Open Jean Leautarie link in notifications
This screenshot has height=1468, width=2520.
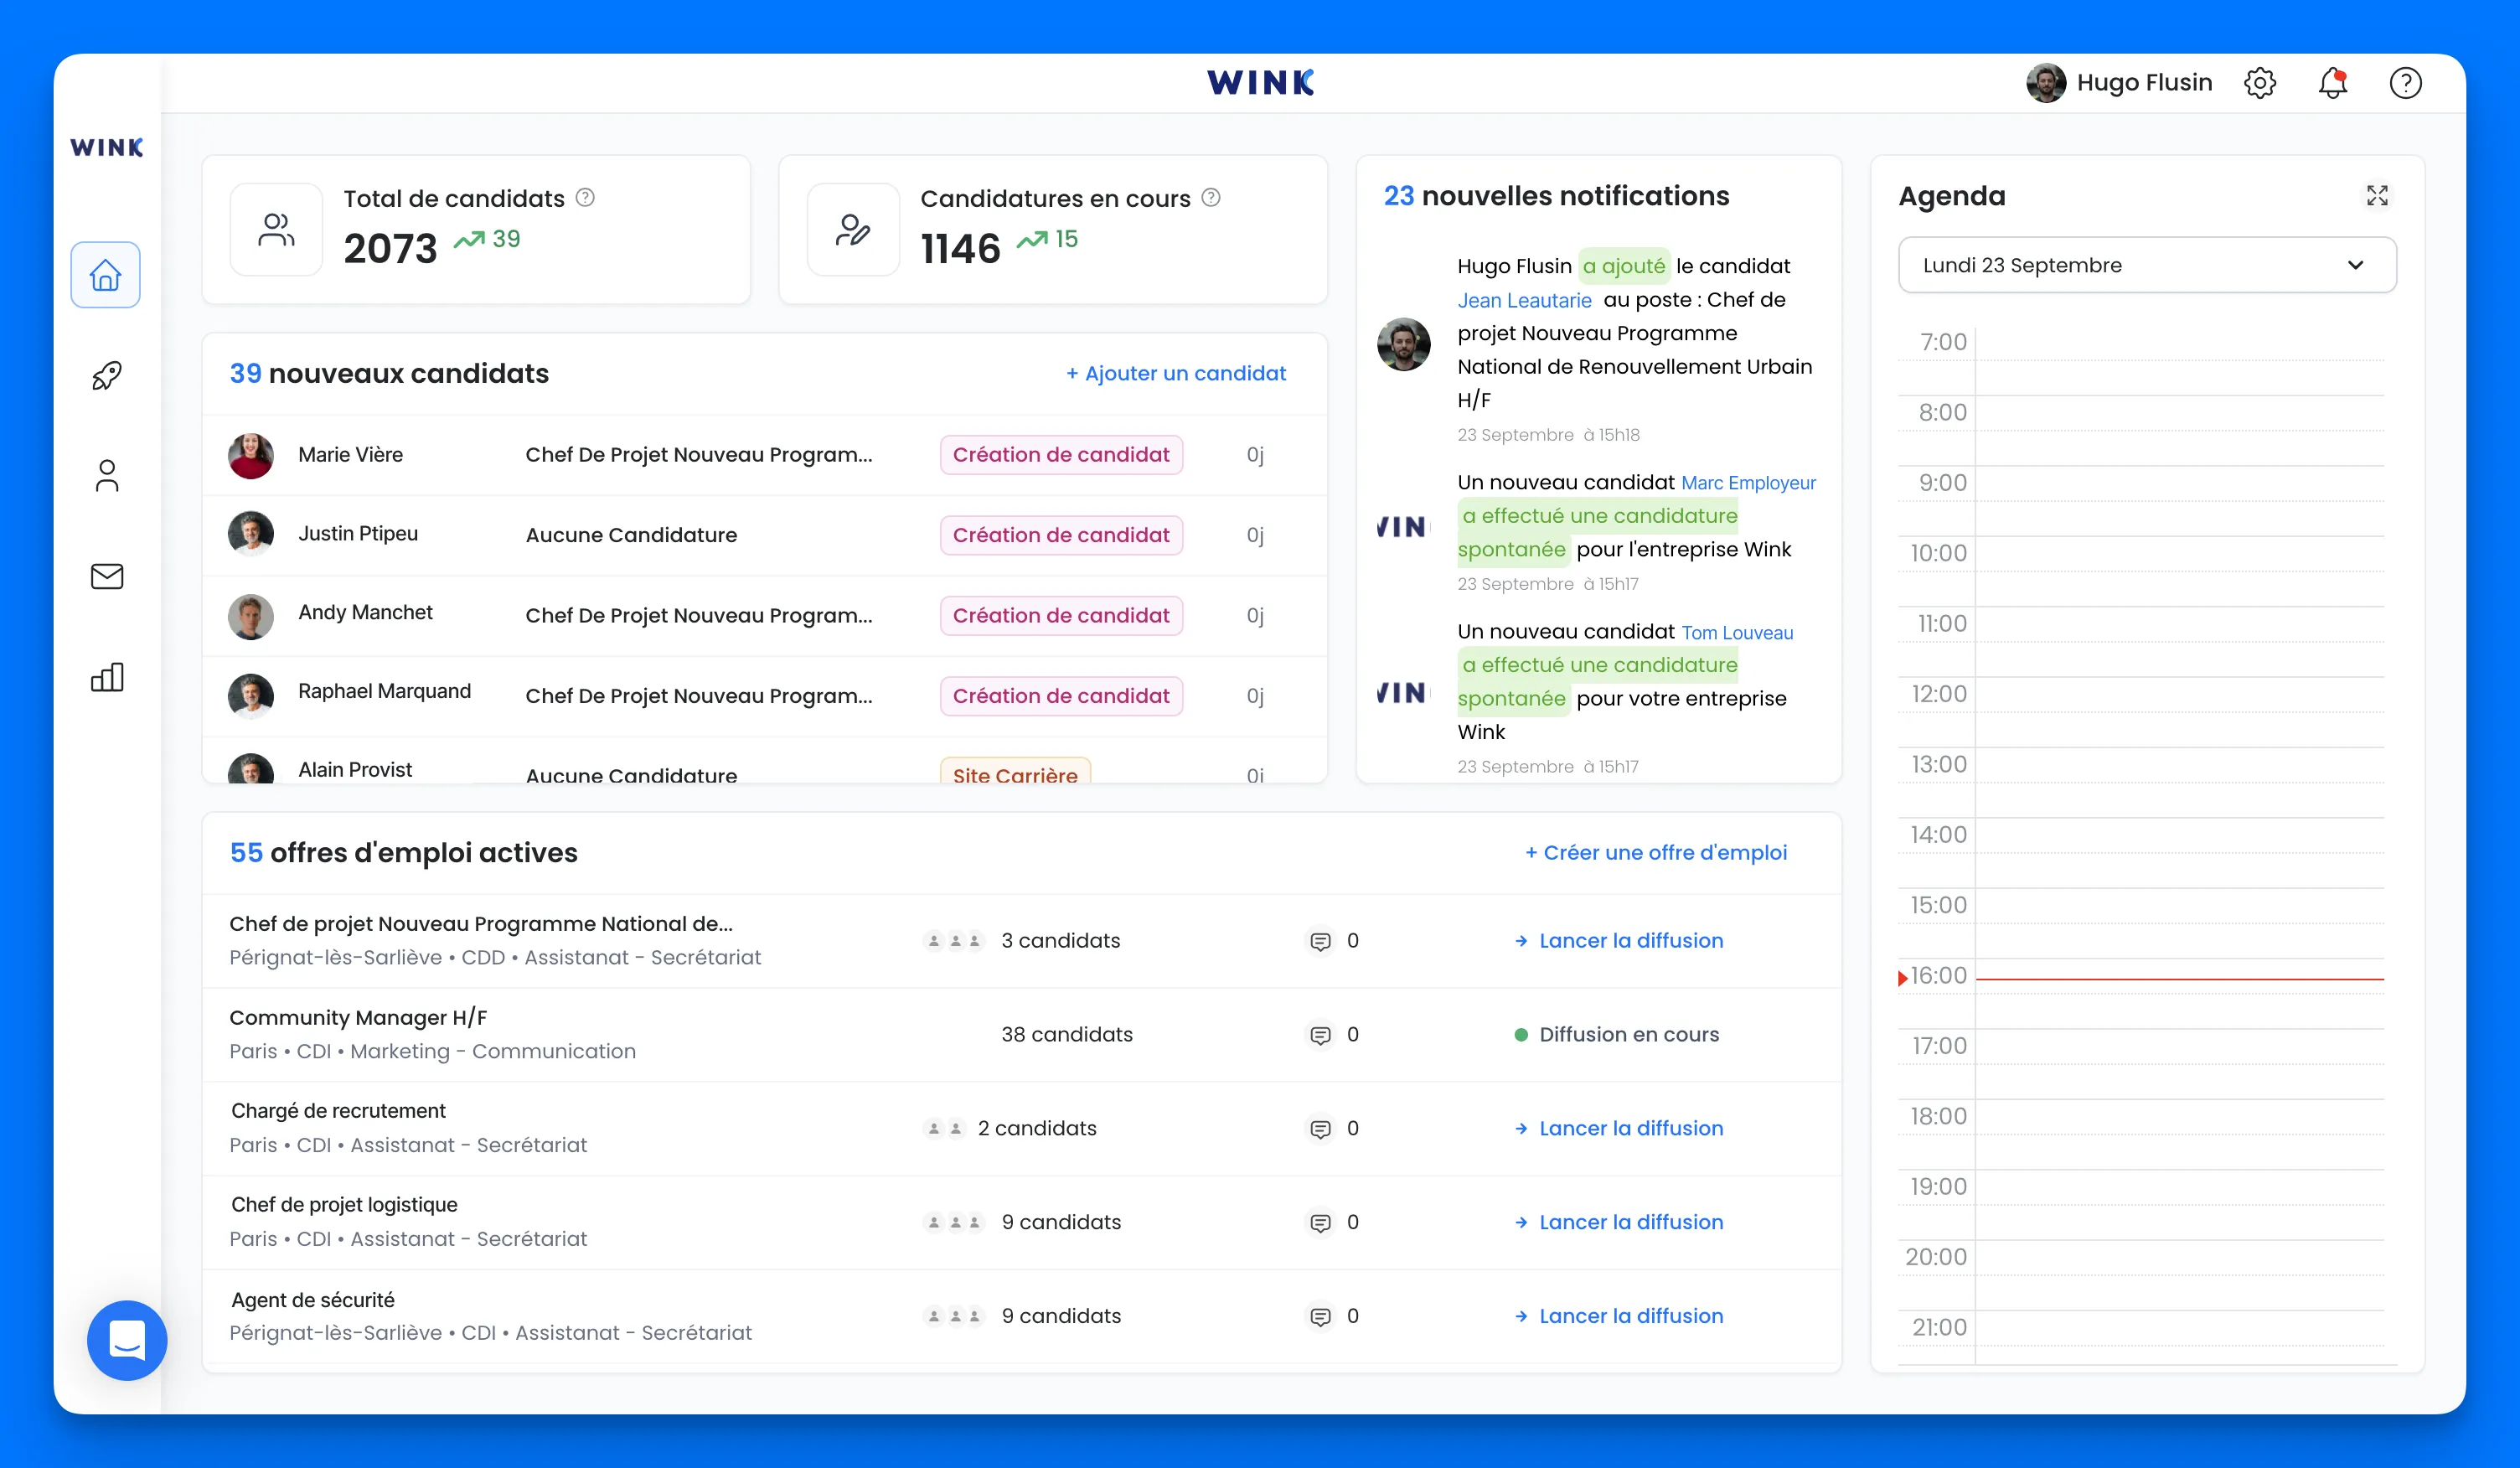pyautogui.click(x=1524, y=300)
